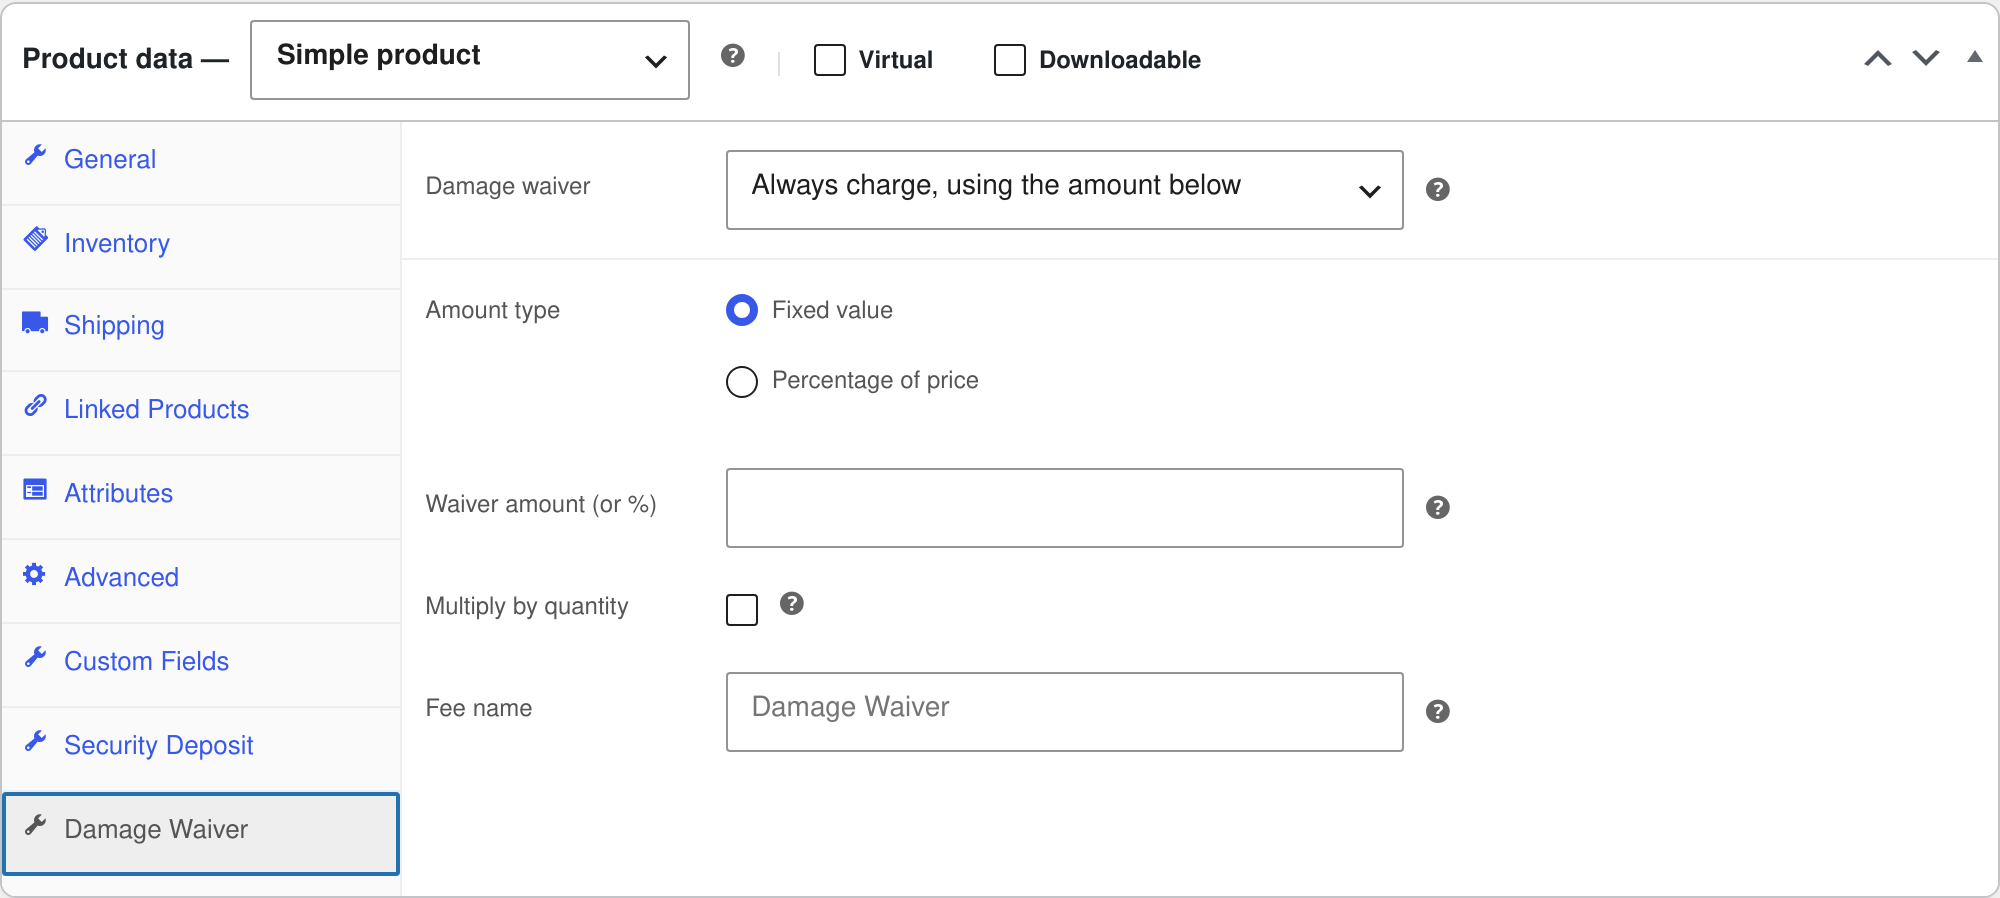Open the General tab

(201, 163)
